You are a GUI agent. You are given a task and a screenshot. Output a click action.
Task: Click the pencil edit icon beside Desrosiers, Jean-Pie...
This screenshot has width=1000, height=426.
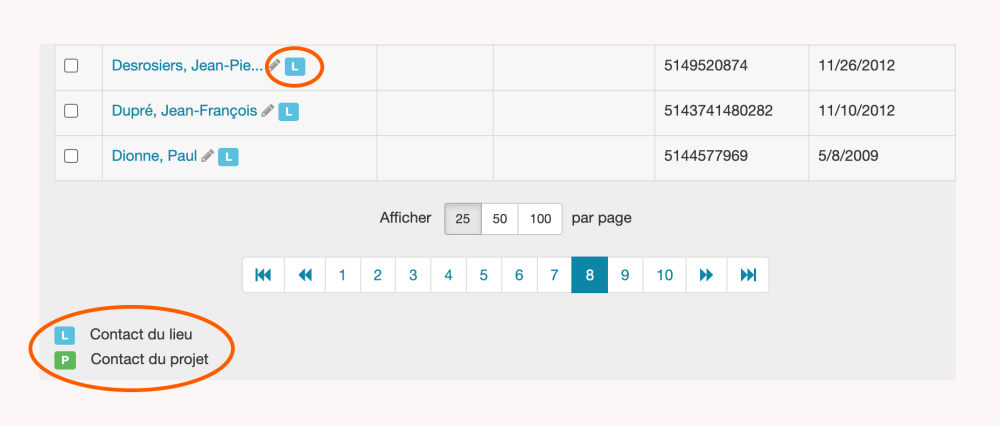(x=275, y=65)
